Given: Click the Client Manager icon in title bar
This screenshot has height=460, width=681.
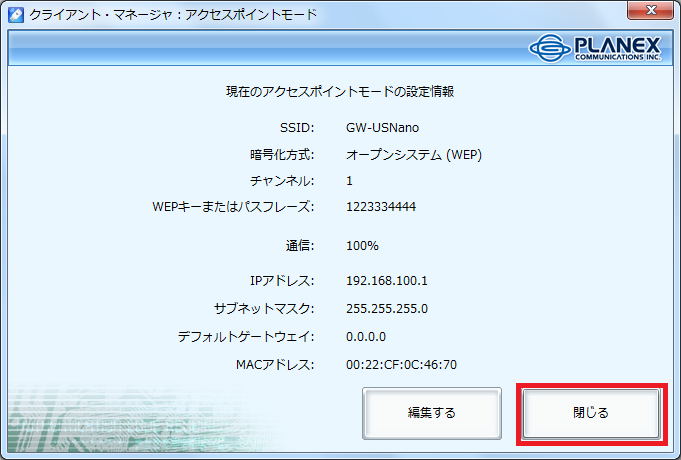Looking at the screenshot, I should (x=17, y=15).
